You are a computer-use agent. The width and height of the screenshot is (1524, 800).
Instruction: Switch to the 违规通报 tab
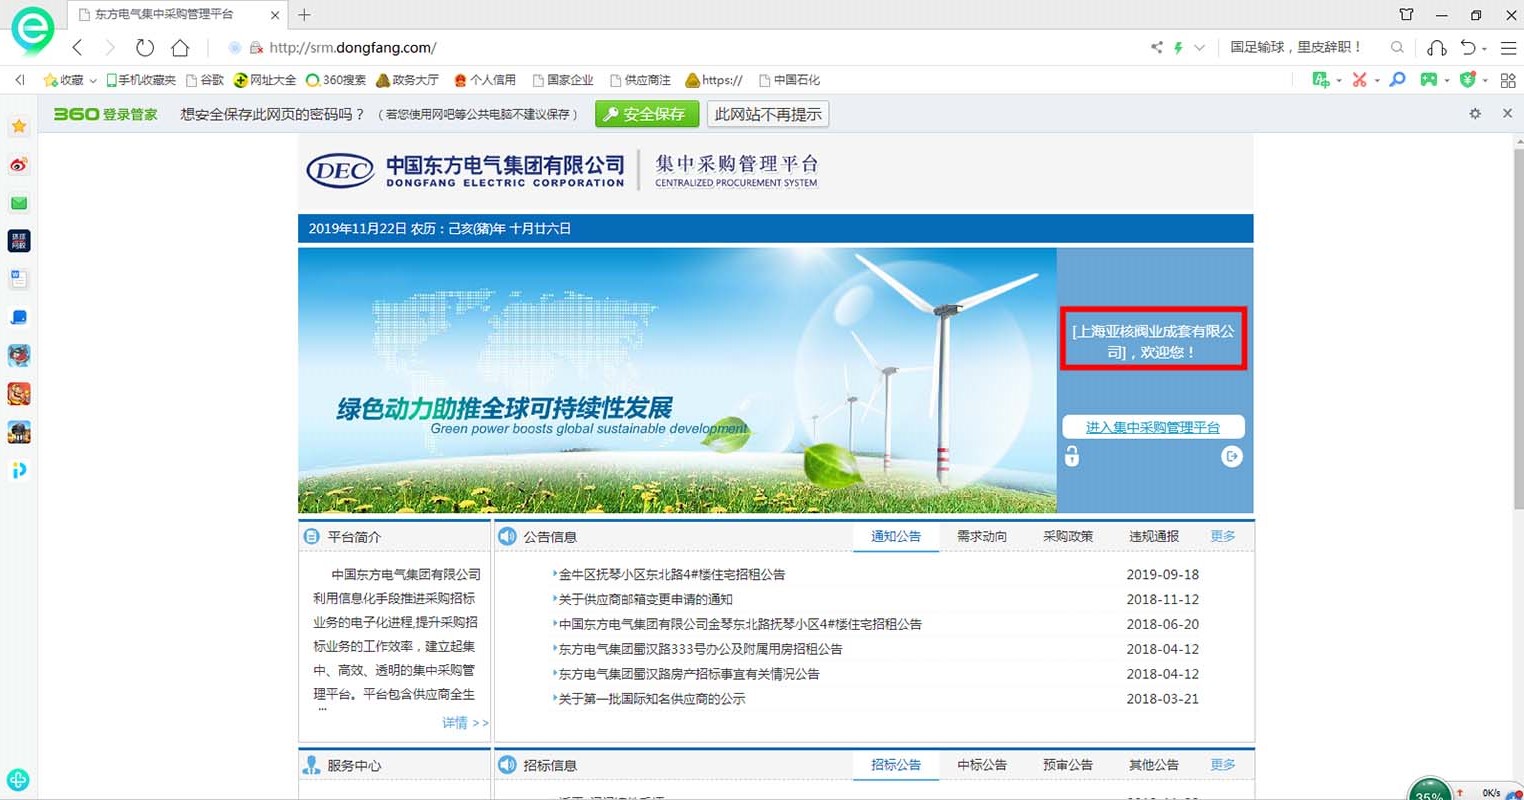click(x=1154, y=536)
